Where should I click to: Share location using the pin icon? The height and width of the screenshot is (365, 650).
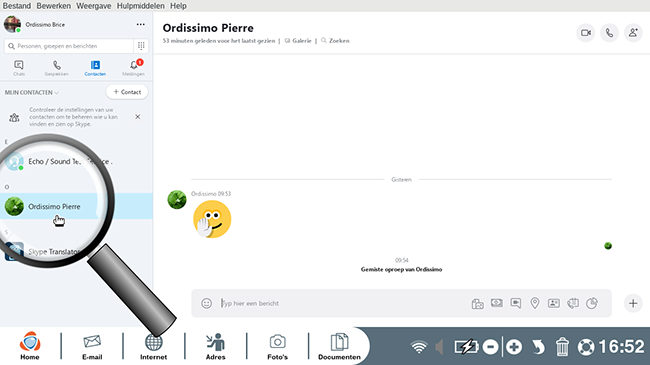pos(535,303)
